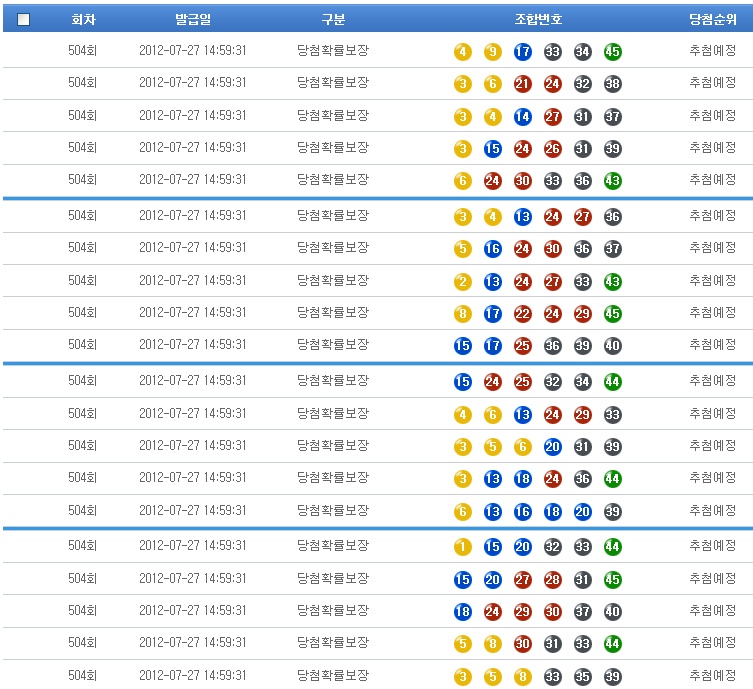Click the red number 21 ball
This screenshot has height=689, width=753.
pyautogui.click(x=522, y=84)
